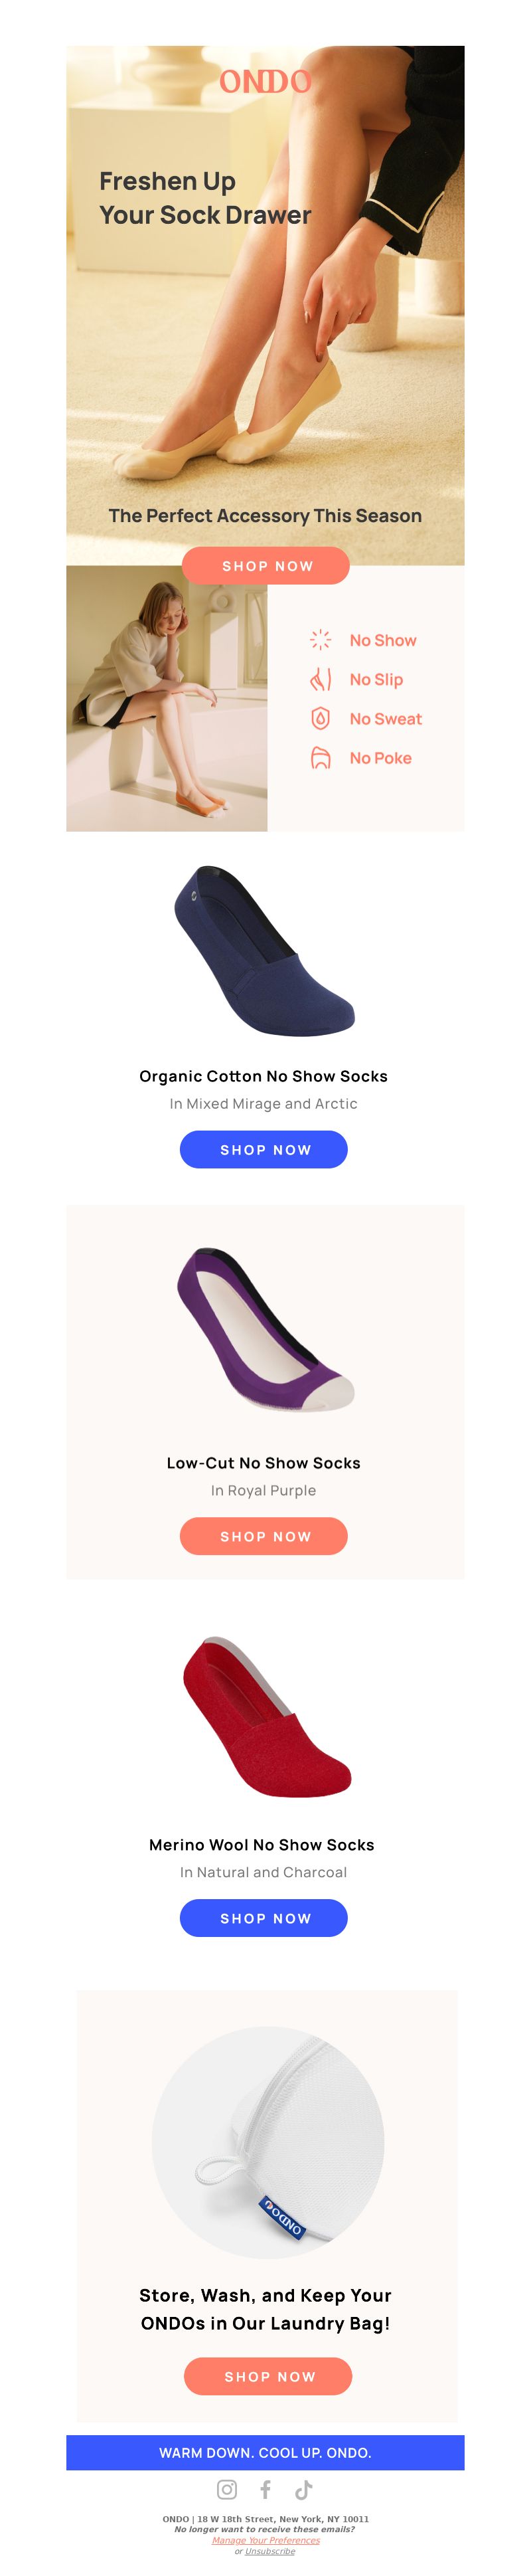Click the No Poke feature icon
This screenshot has height=2576, width=531.
[320, 758]
